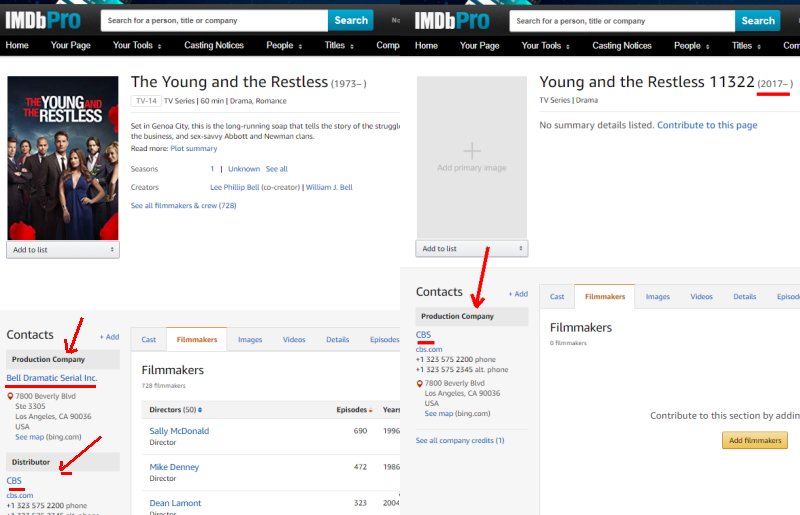Sort by Episodes column arrow
800x515 pixels.
[370, 410]
